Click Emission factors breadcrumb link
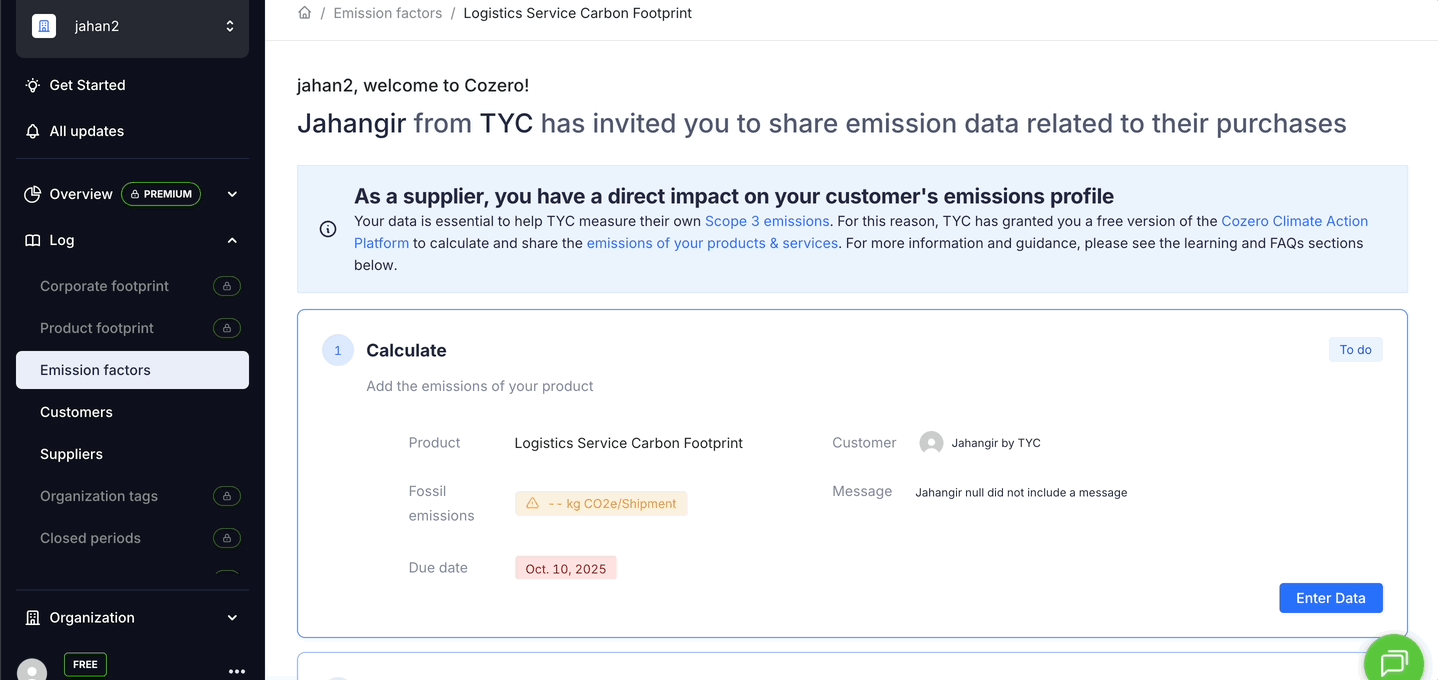Image resolution: width=1438 pixels, height=680 pixels. point(387,13)
